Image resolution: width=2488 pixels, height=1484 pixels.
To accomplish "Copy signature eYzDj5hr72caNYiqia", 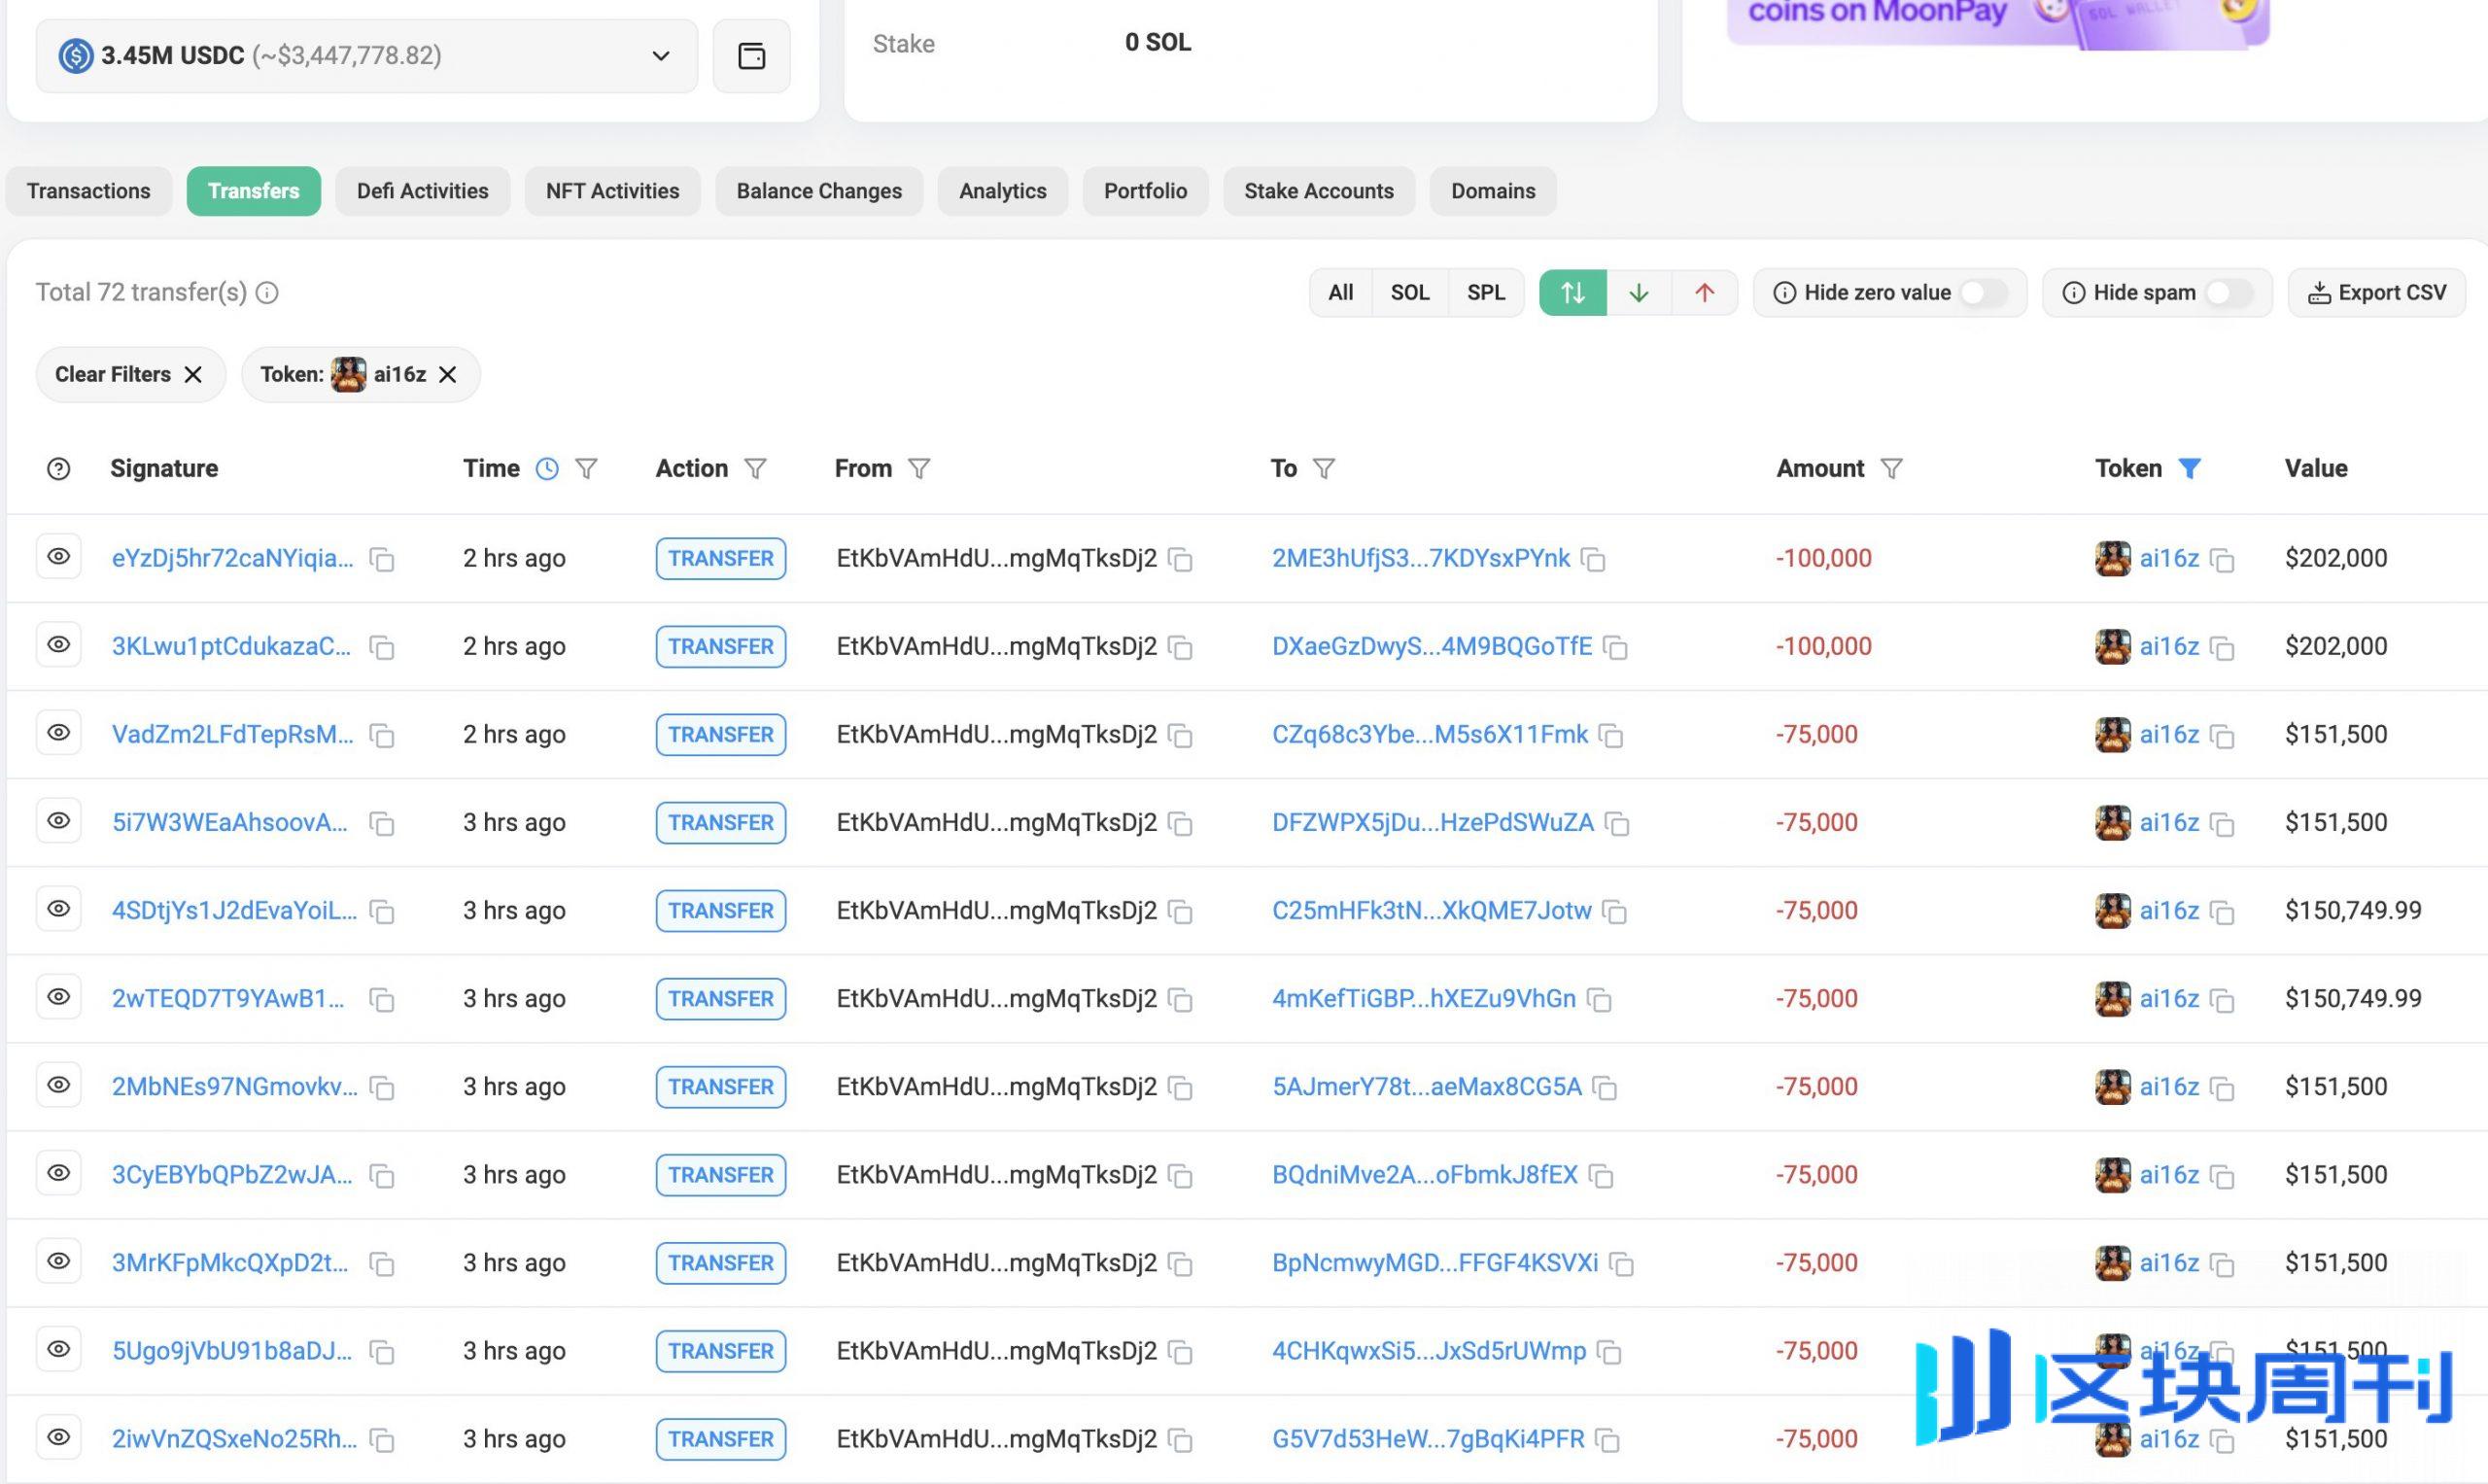I will coord(381,560).
